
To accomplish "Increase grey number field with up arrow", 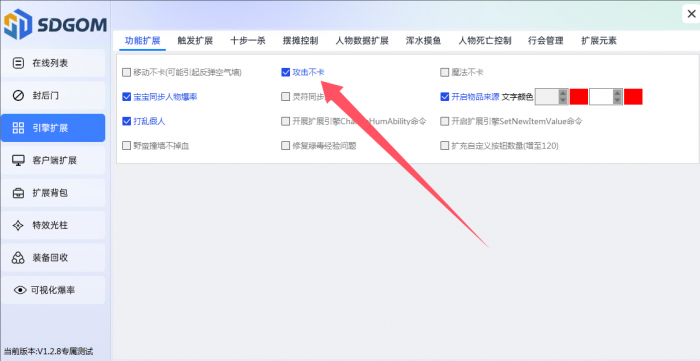I will [x=563, y=93].
